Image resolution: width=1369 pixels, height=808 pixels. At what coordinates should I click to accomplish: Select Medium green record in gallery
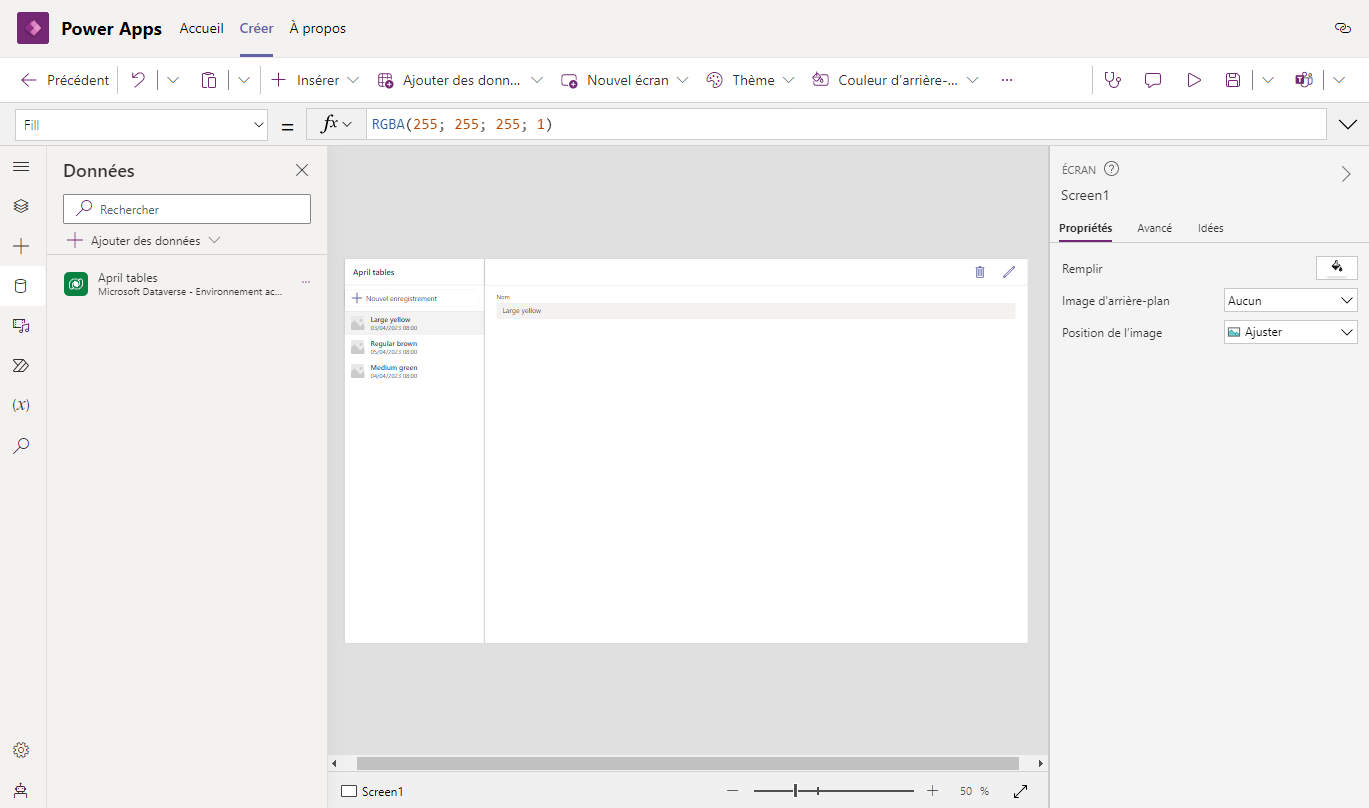(x=414, y=371)
